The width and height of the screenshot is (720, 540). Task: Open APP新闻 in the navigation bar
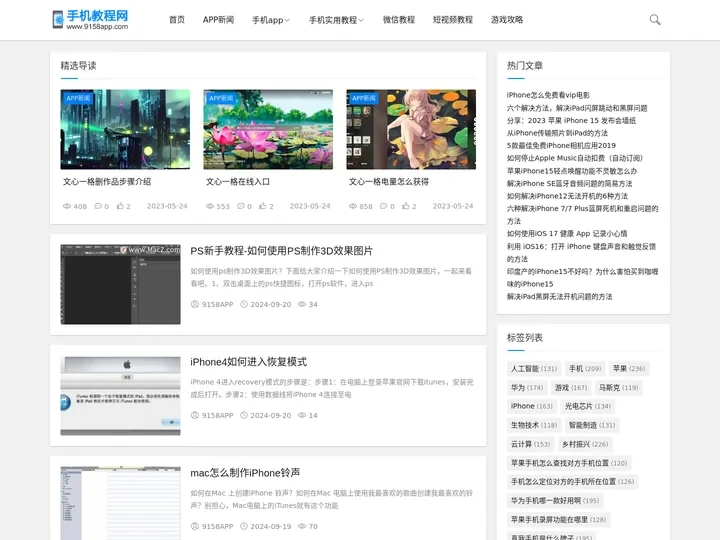point(219,20)
